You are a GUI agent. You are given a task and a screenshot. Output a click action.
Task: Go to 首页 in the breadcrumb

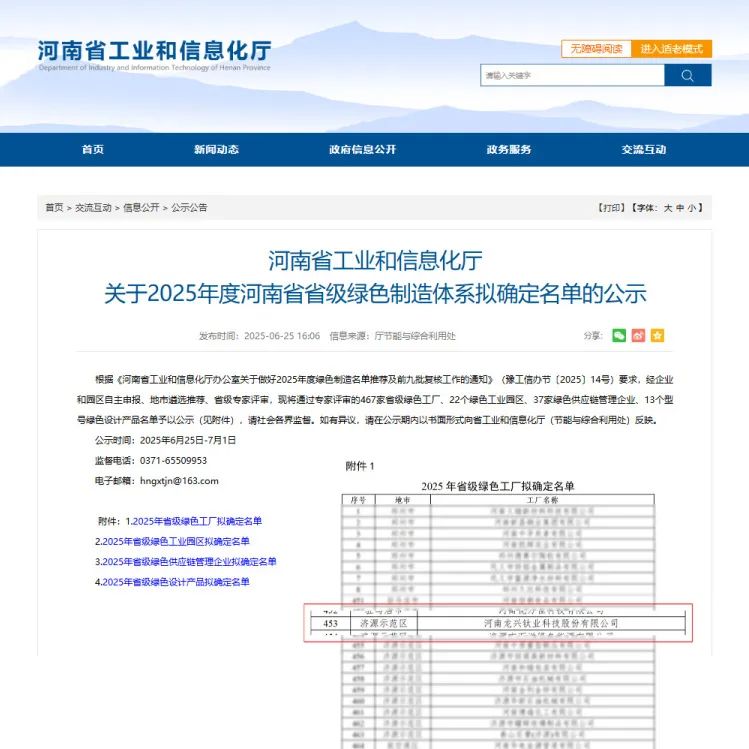pos(54,207)
